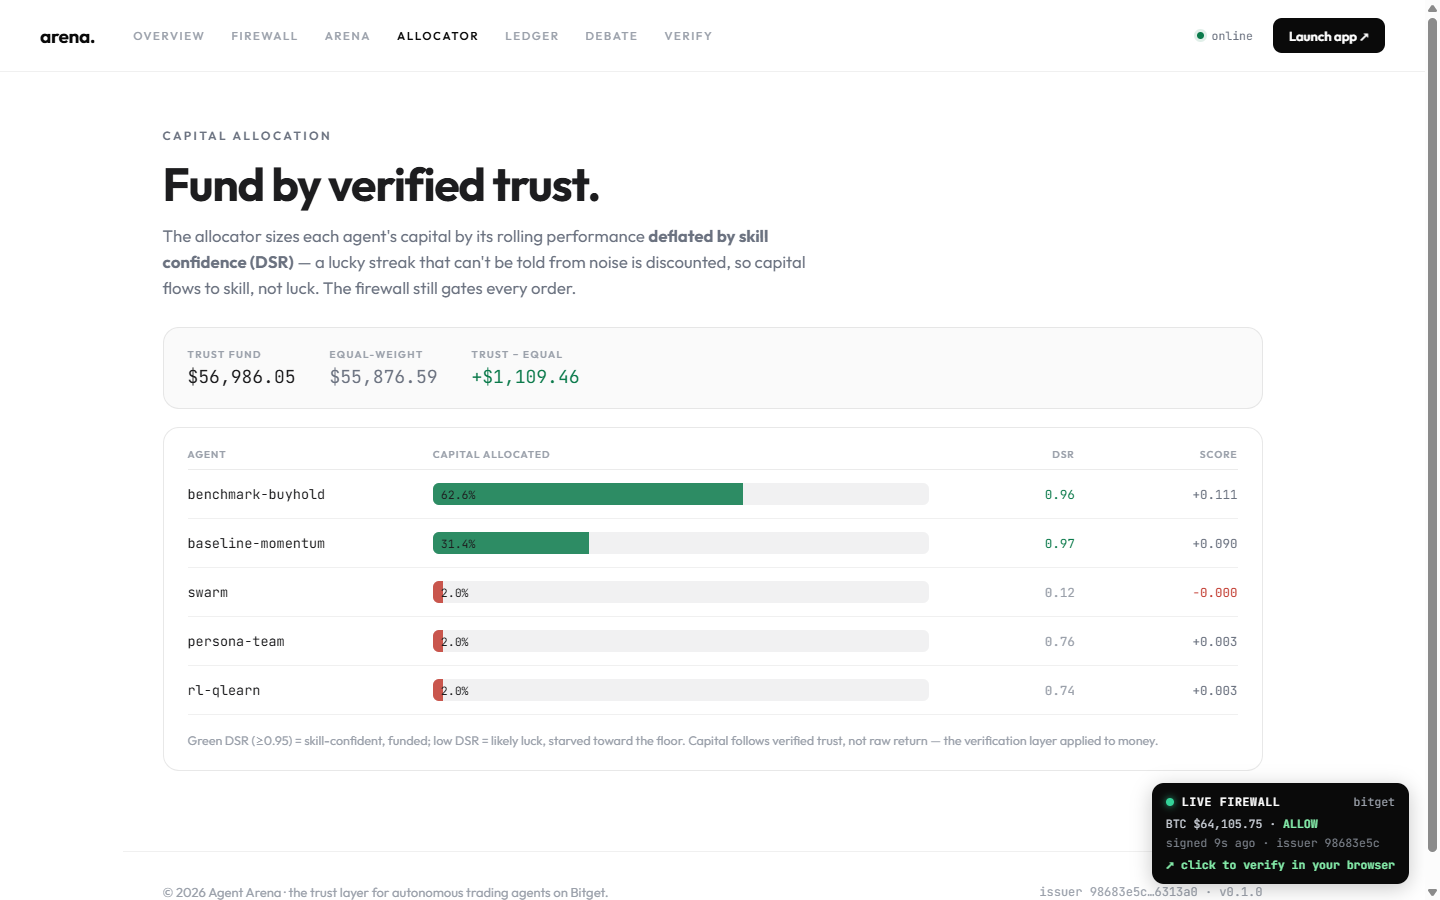Screen dimensions: 1440x900
Task: Click swarm's DSR value 0.12
Action: click(1059, 593)
